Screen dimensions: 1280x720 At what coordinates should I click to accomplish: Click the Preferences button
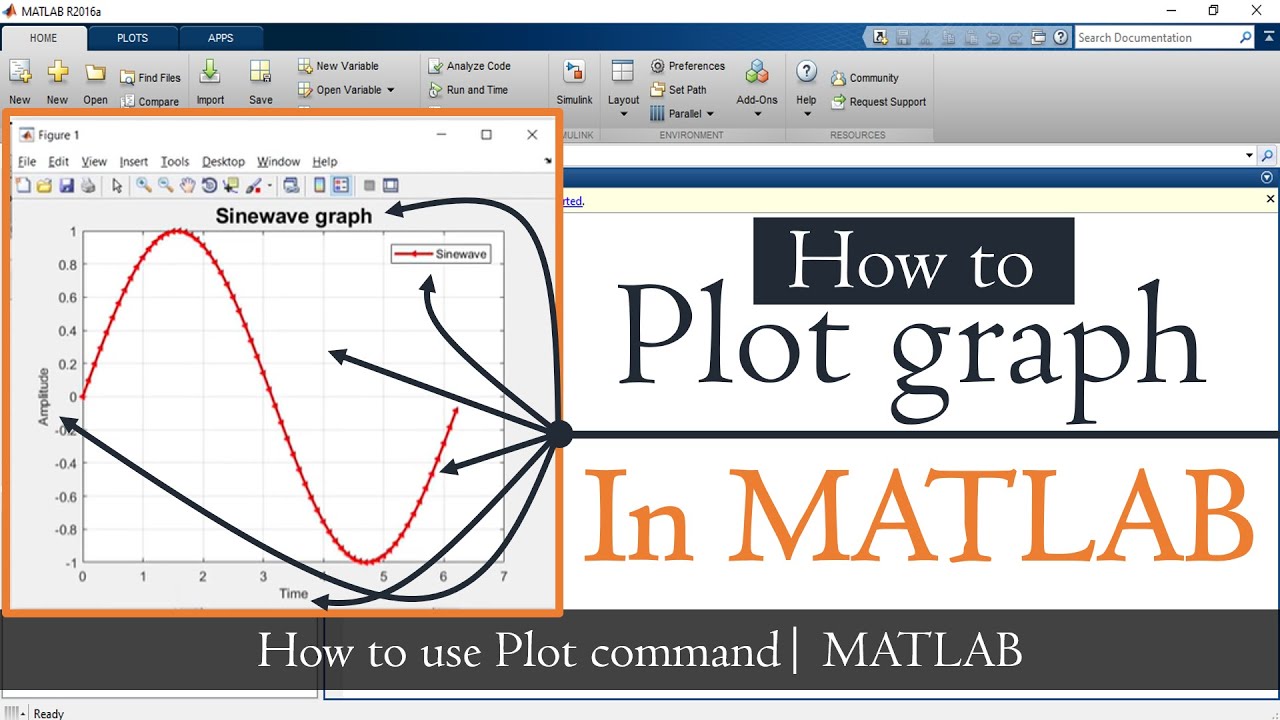[688, 66]
